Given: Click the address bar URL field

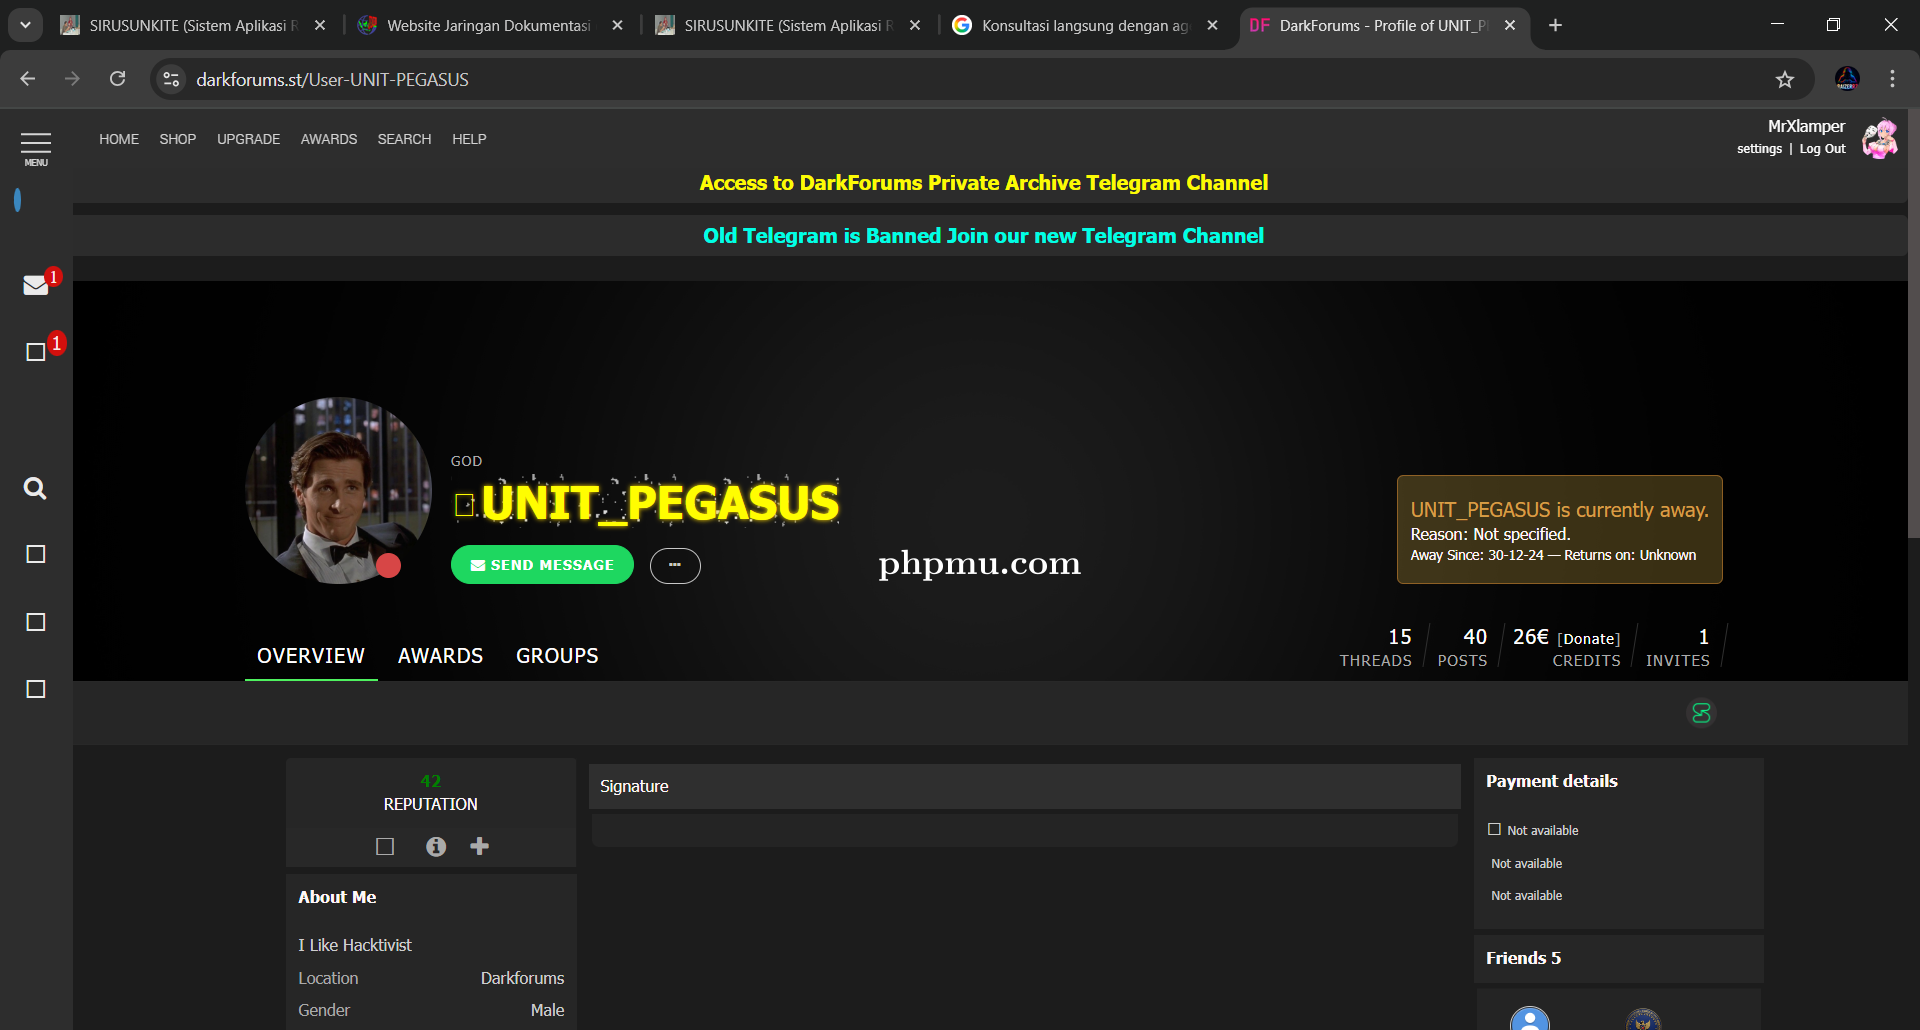Looking at the screenshot, I should click(x=980, y=79).
